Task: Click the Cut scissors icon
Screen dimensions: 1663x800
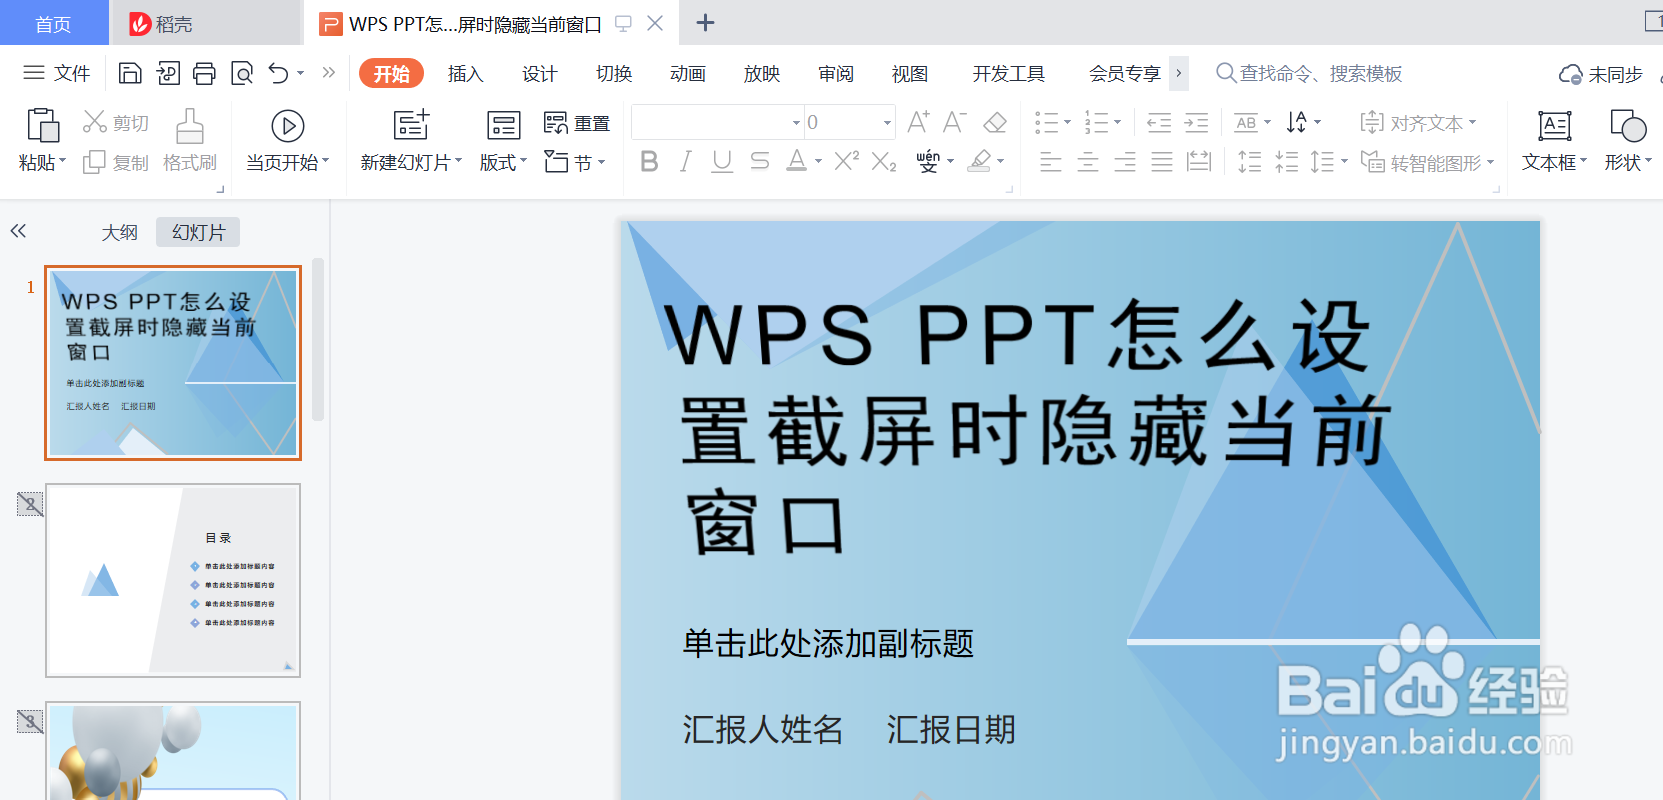Action: pos(94,122)
